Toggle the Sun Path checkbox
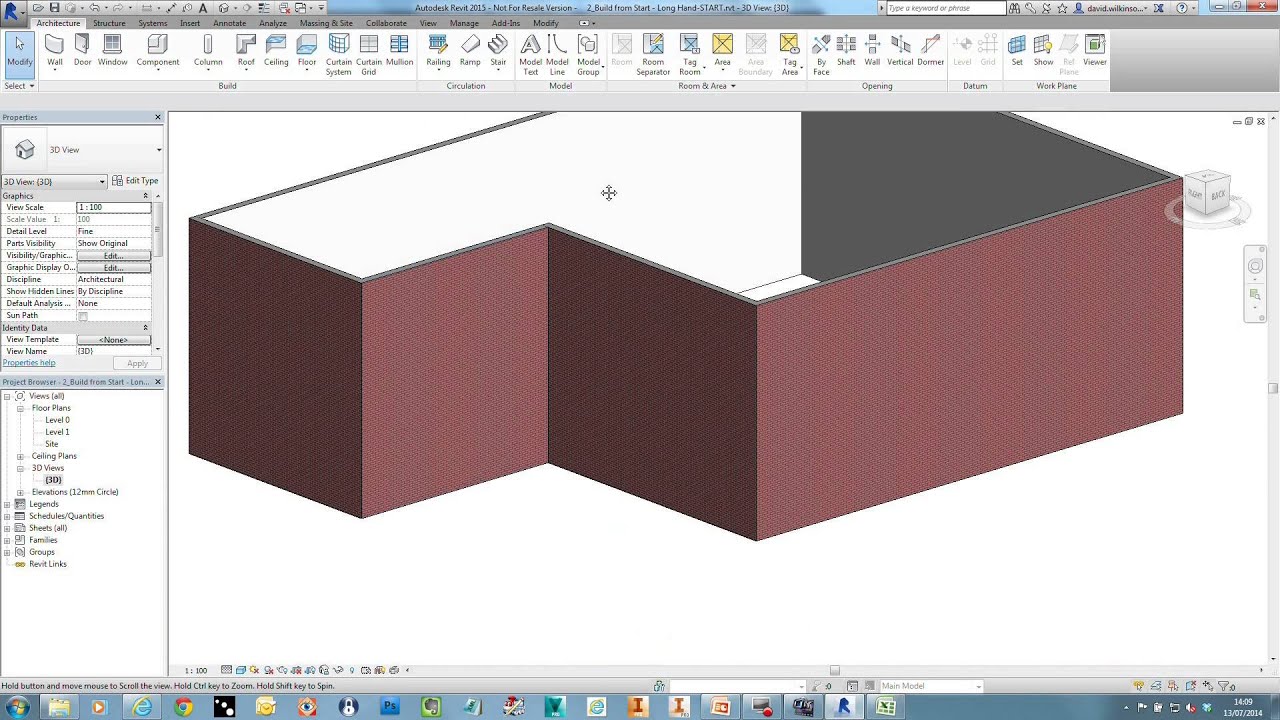The width and height of the screenshot is (1280, 720). [83, 316]
